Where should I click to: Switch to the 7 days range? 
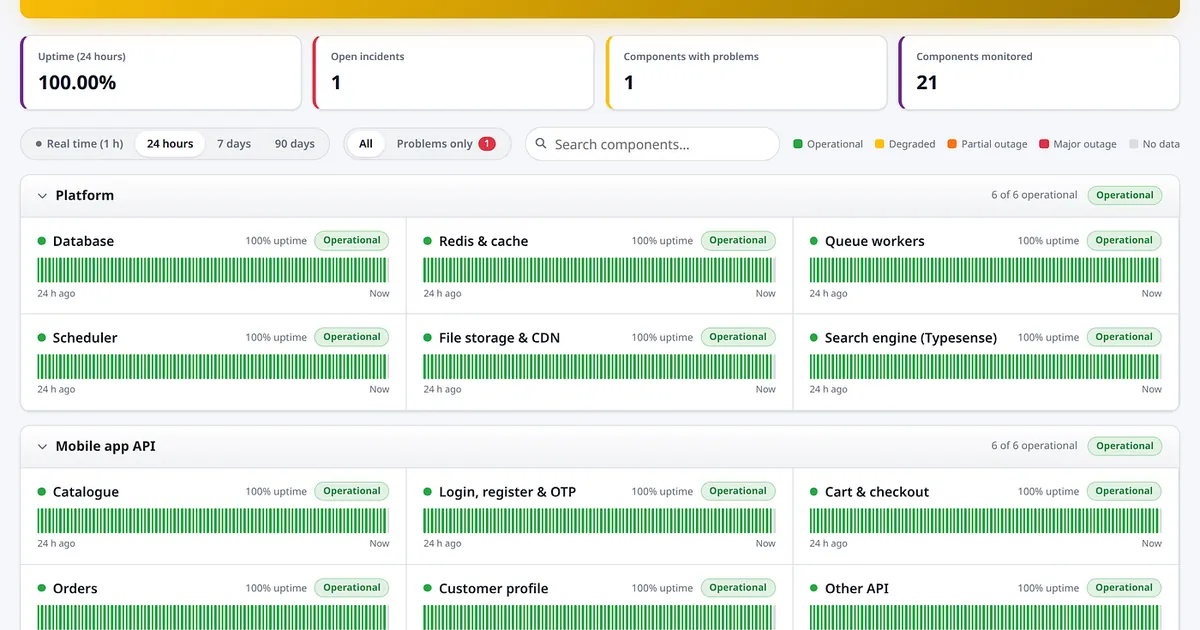tap(234, 144)
